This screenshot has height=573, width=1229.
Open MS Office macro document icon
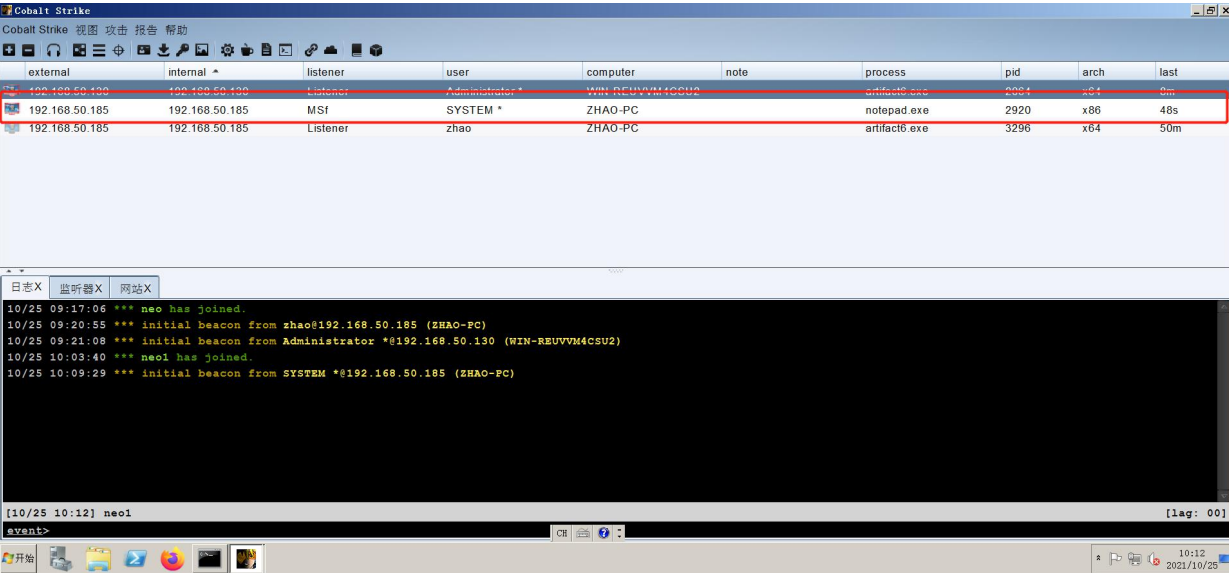(266, 50)
